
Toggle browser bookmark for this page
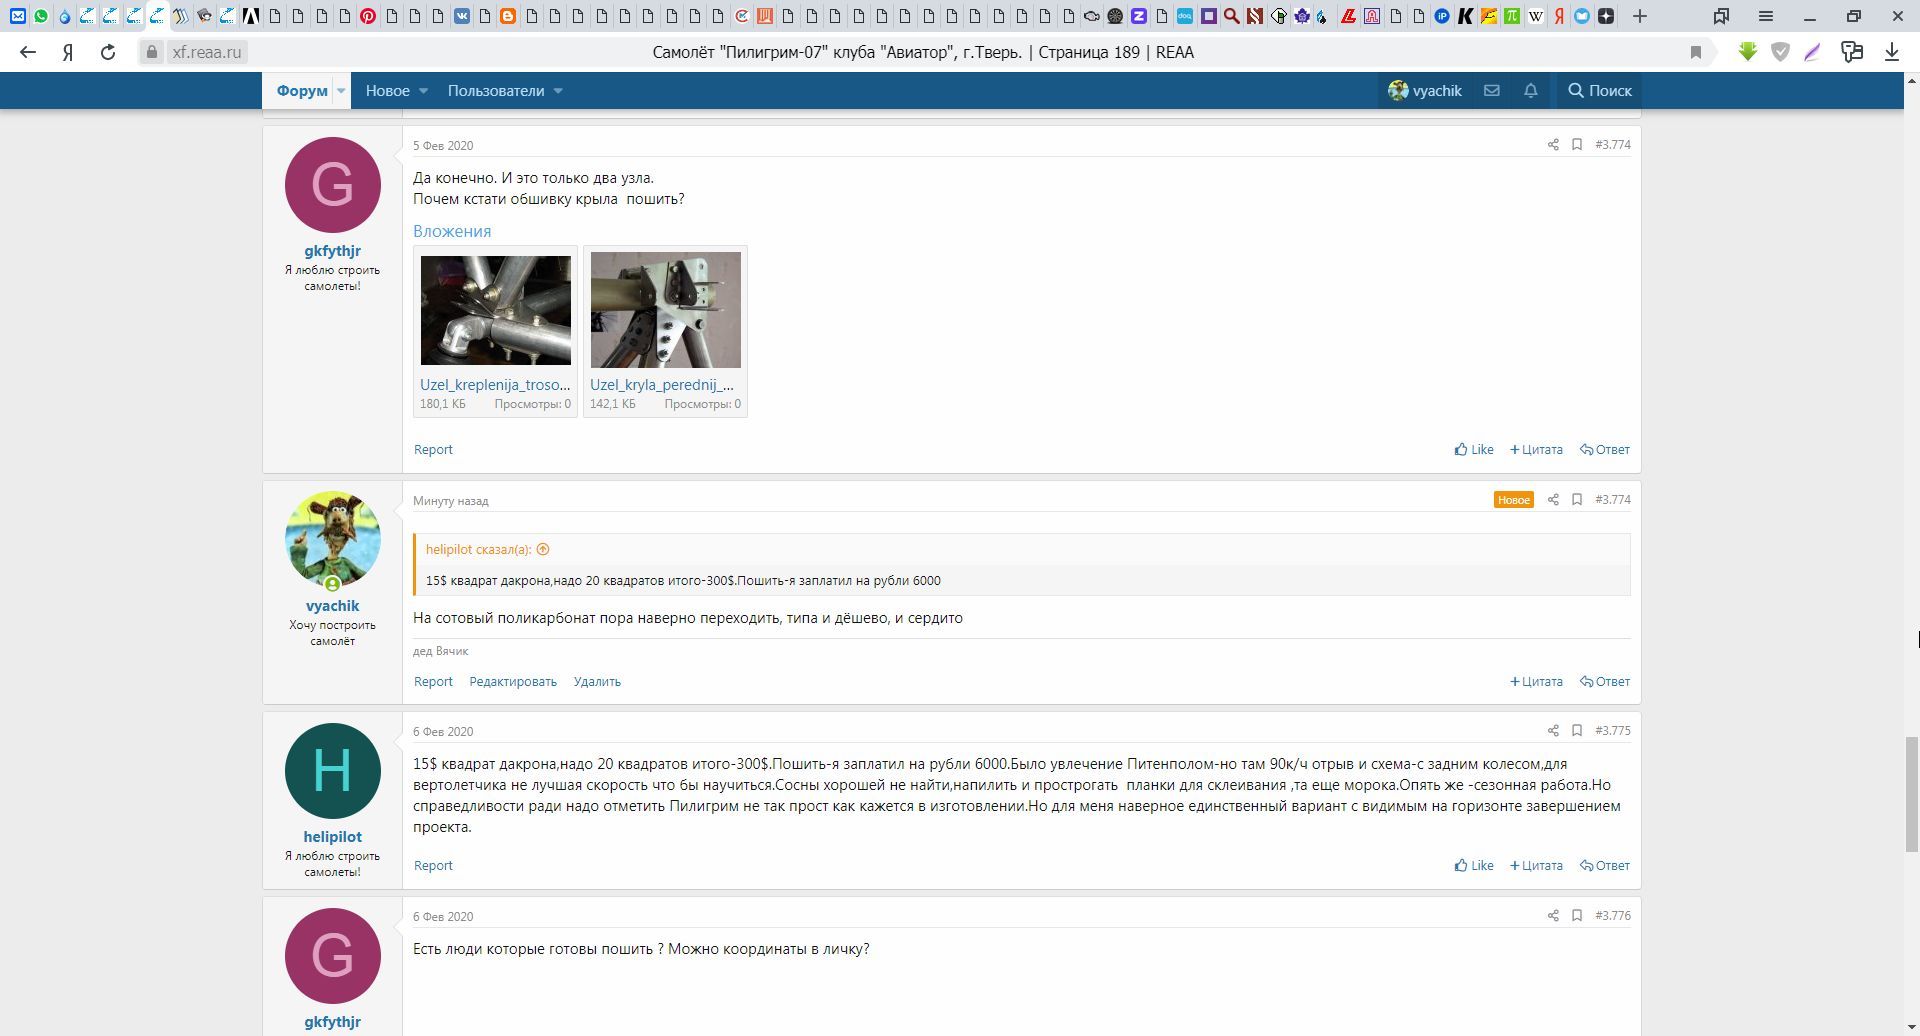1695,52
